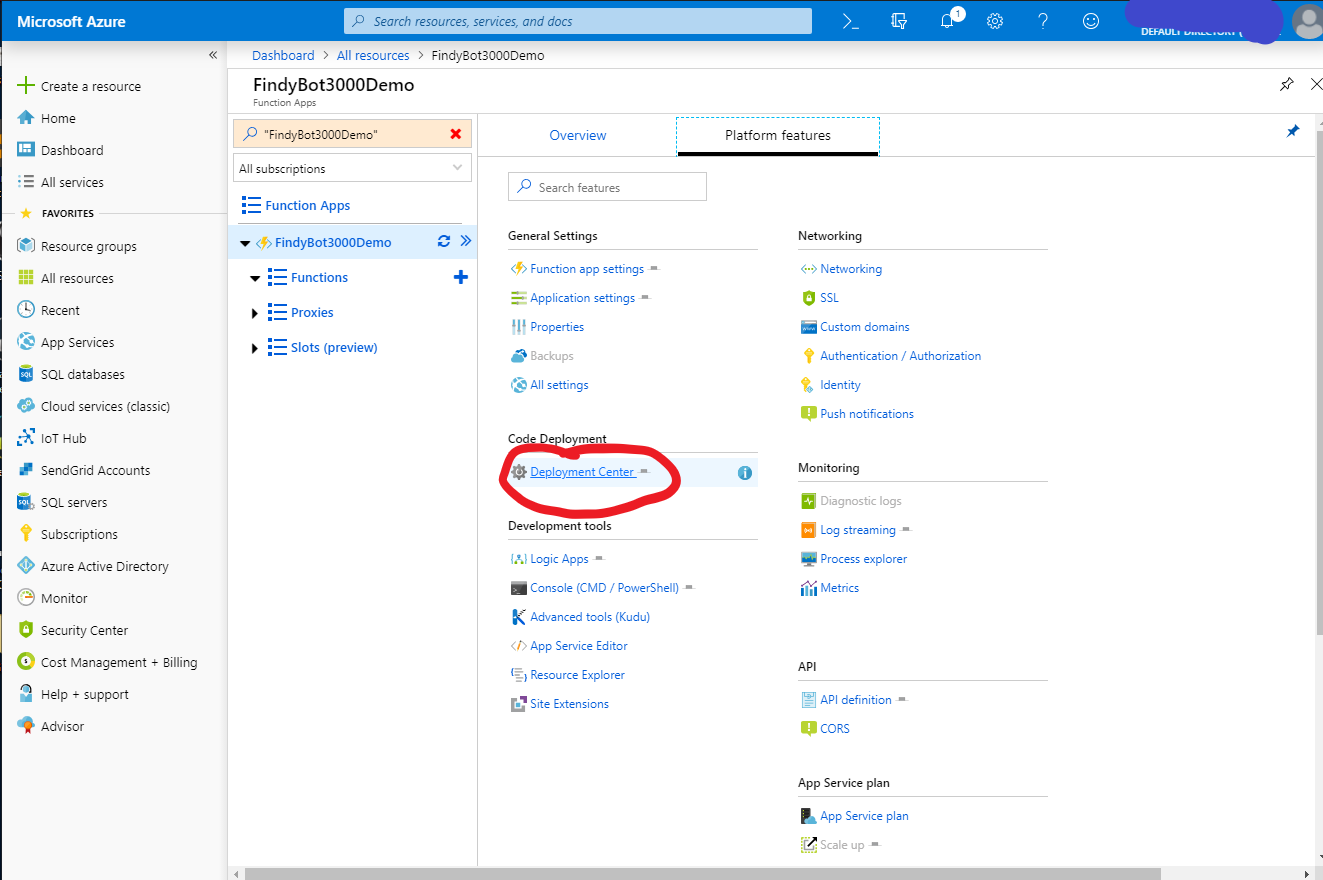
Task: Open Logic Apps development tool
Action: click(x=559, y=559)
